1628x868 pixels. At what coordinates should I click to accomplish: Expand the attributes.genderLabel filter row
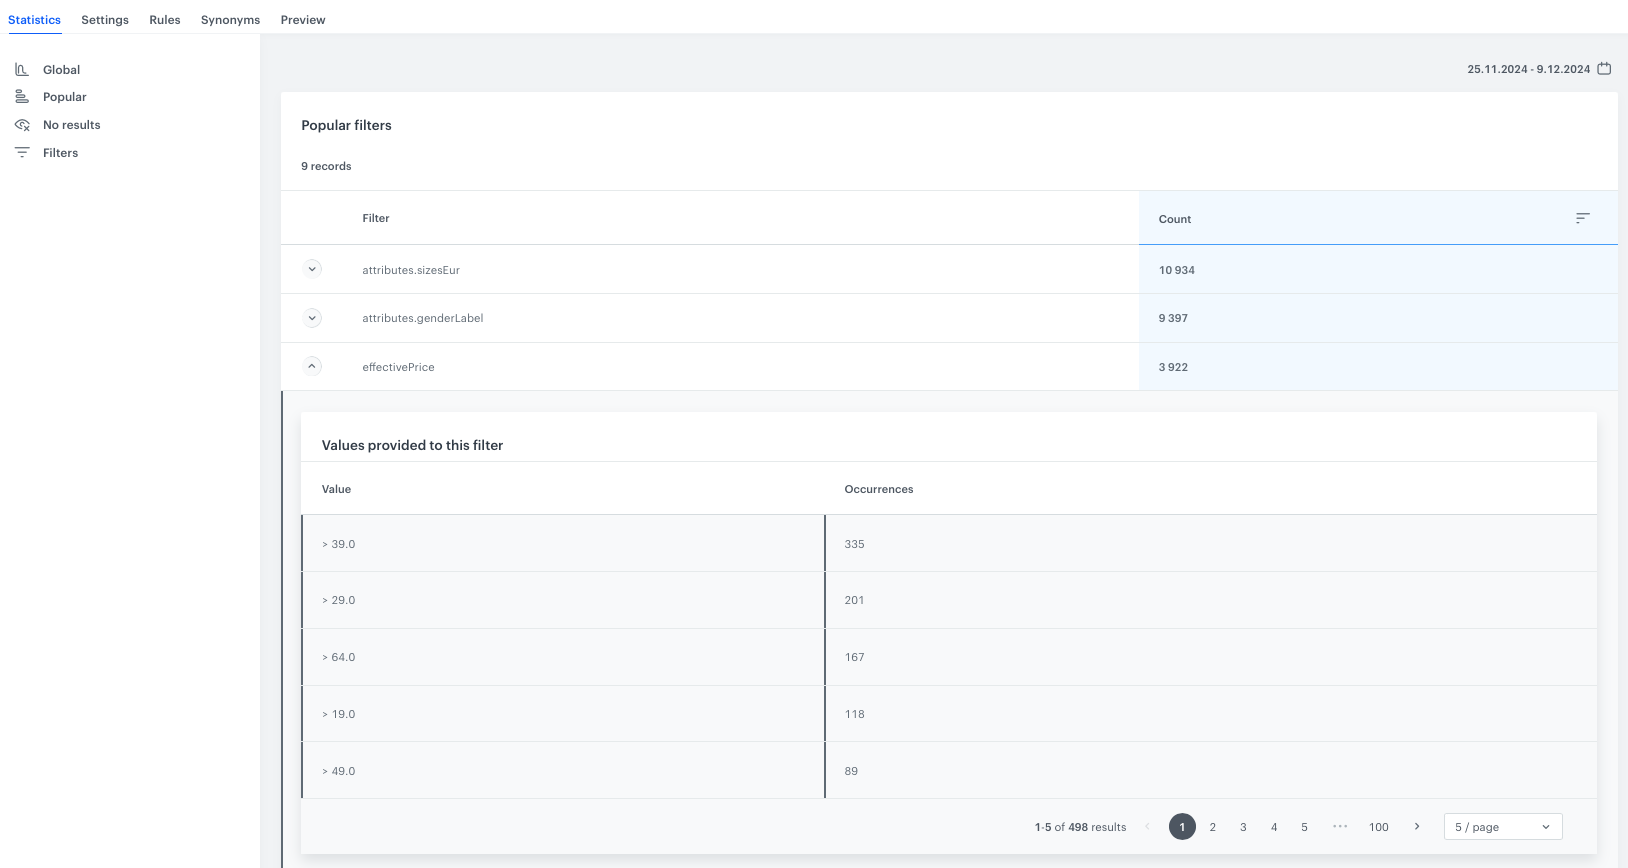tap(312, 318)
